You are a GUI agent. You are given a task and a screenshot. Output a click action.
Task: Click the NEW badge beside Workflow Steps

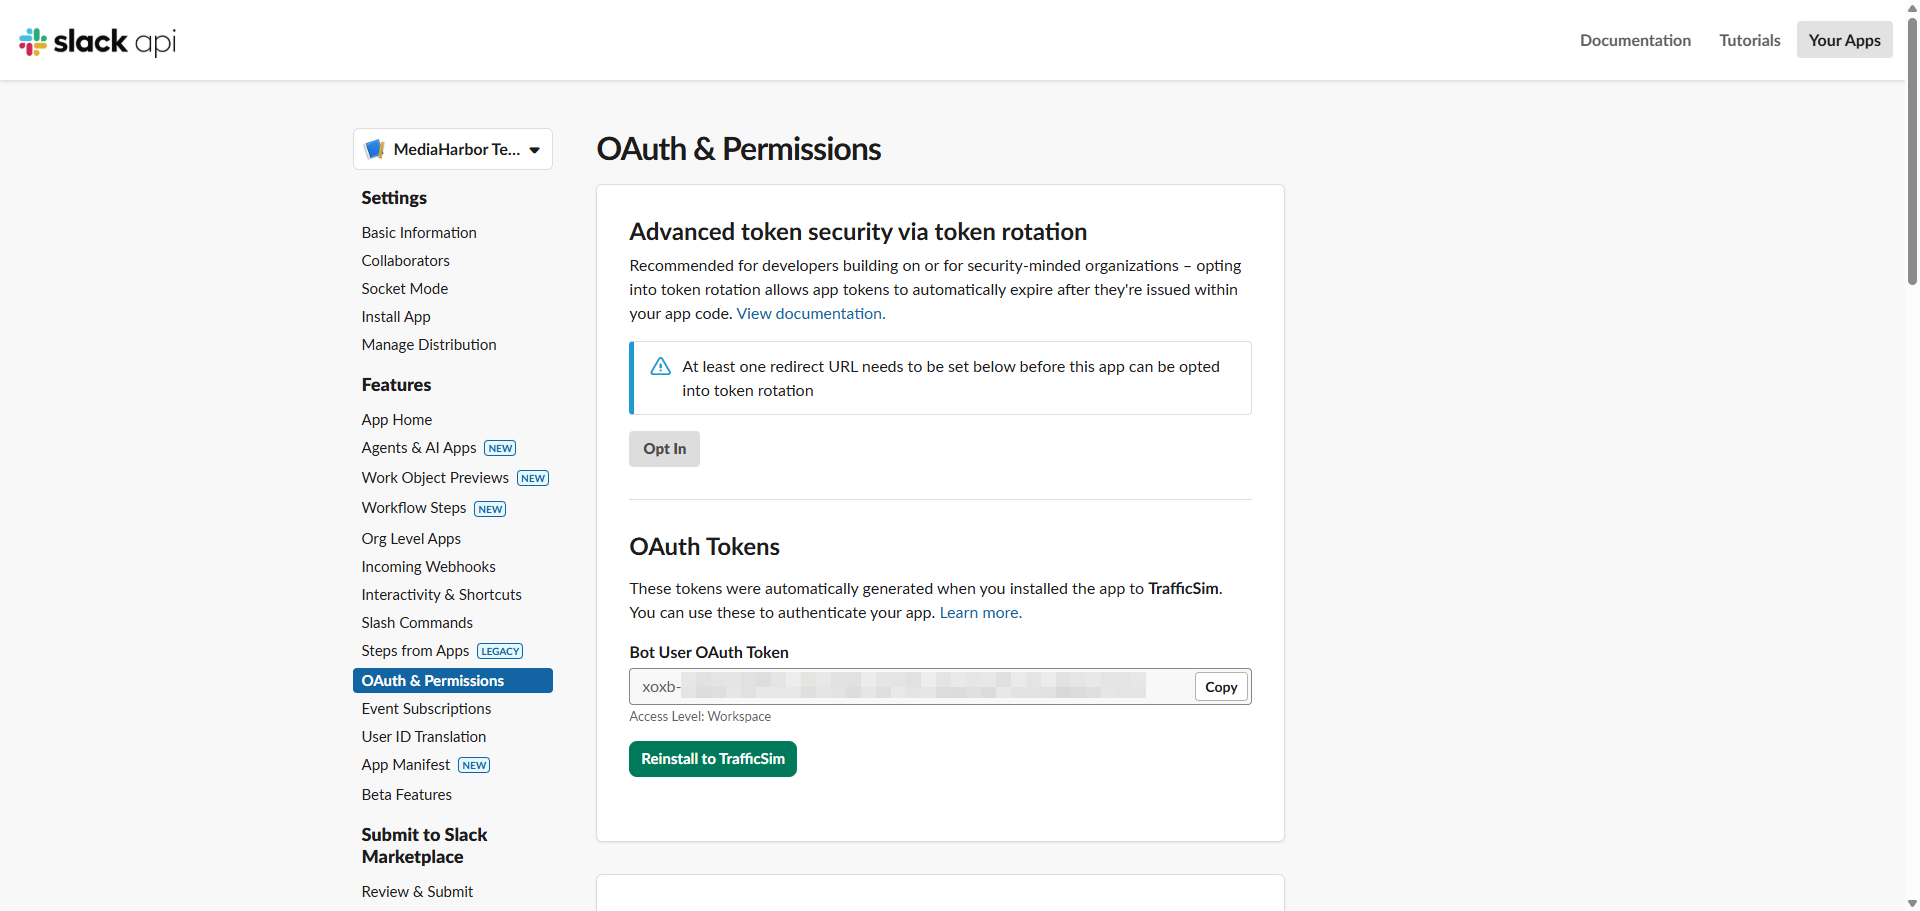pos(490,509)
